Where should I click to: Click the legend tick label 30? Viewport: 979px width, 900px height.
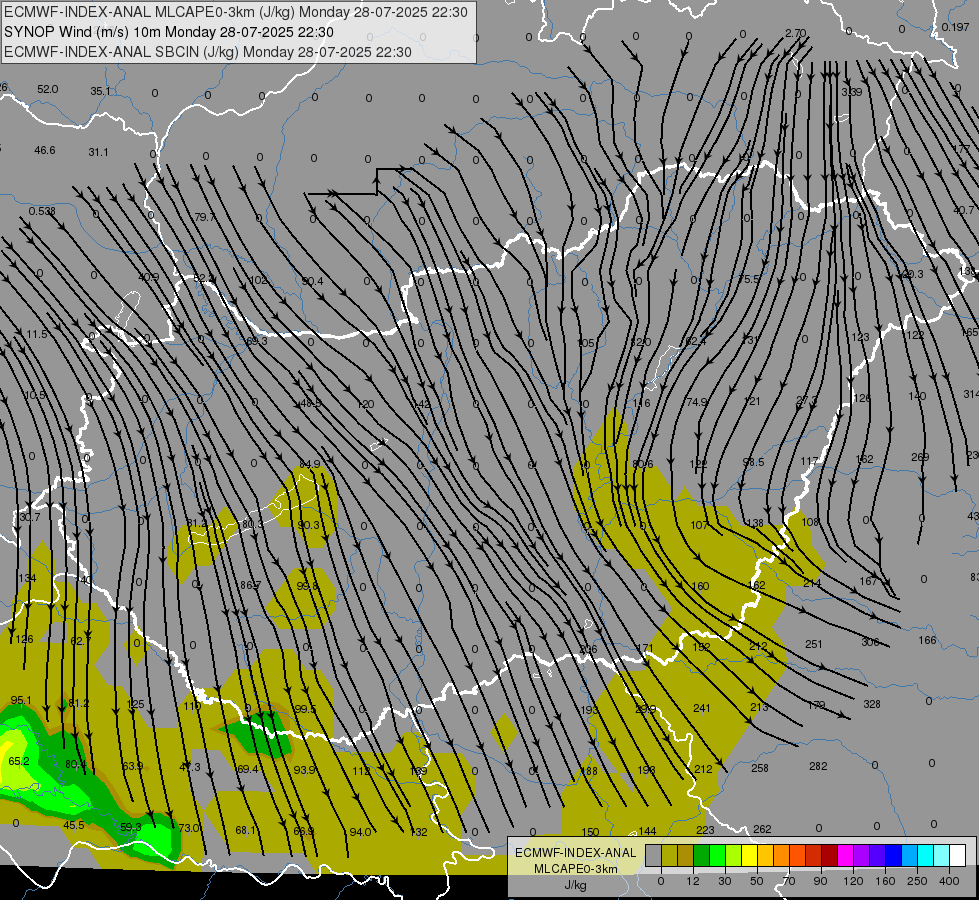click(724, 881)
